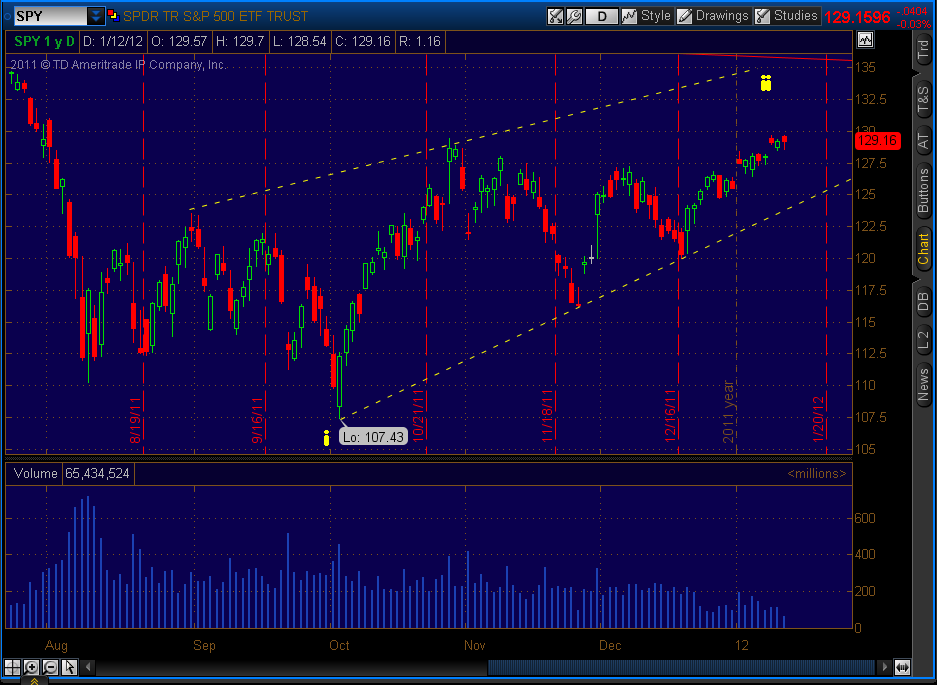Screen dimensions: 937x685
Task: Switch to the Buttons side tab
Action: tap(923, 191)
